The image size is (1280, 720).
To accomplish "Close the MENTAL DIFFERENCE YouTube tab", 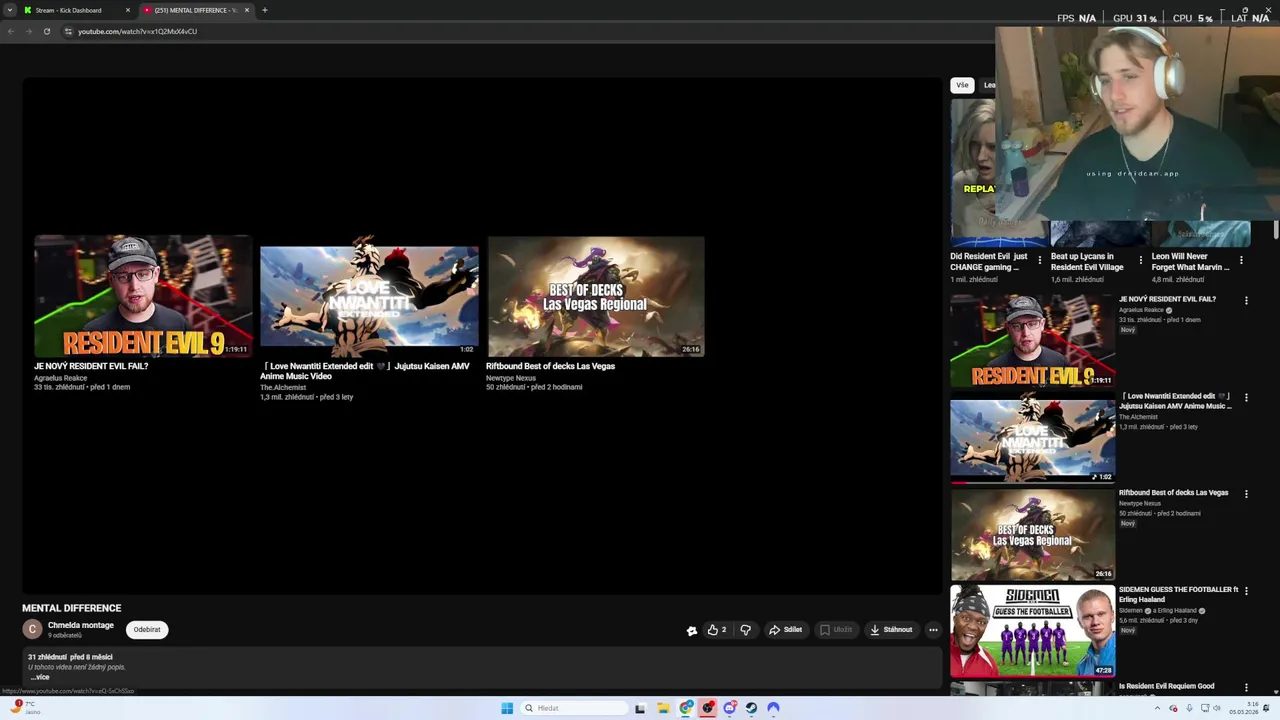I will point(247,10).
